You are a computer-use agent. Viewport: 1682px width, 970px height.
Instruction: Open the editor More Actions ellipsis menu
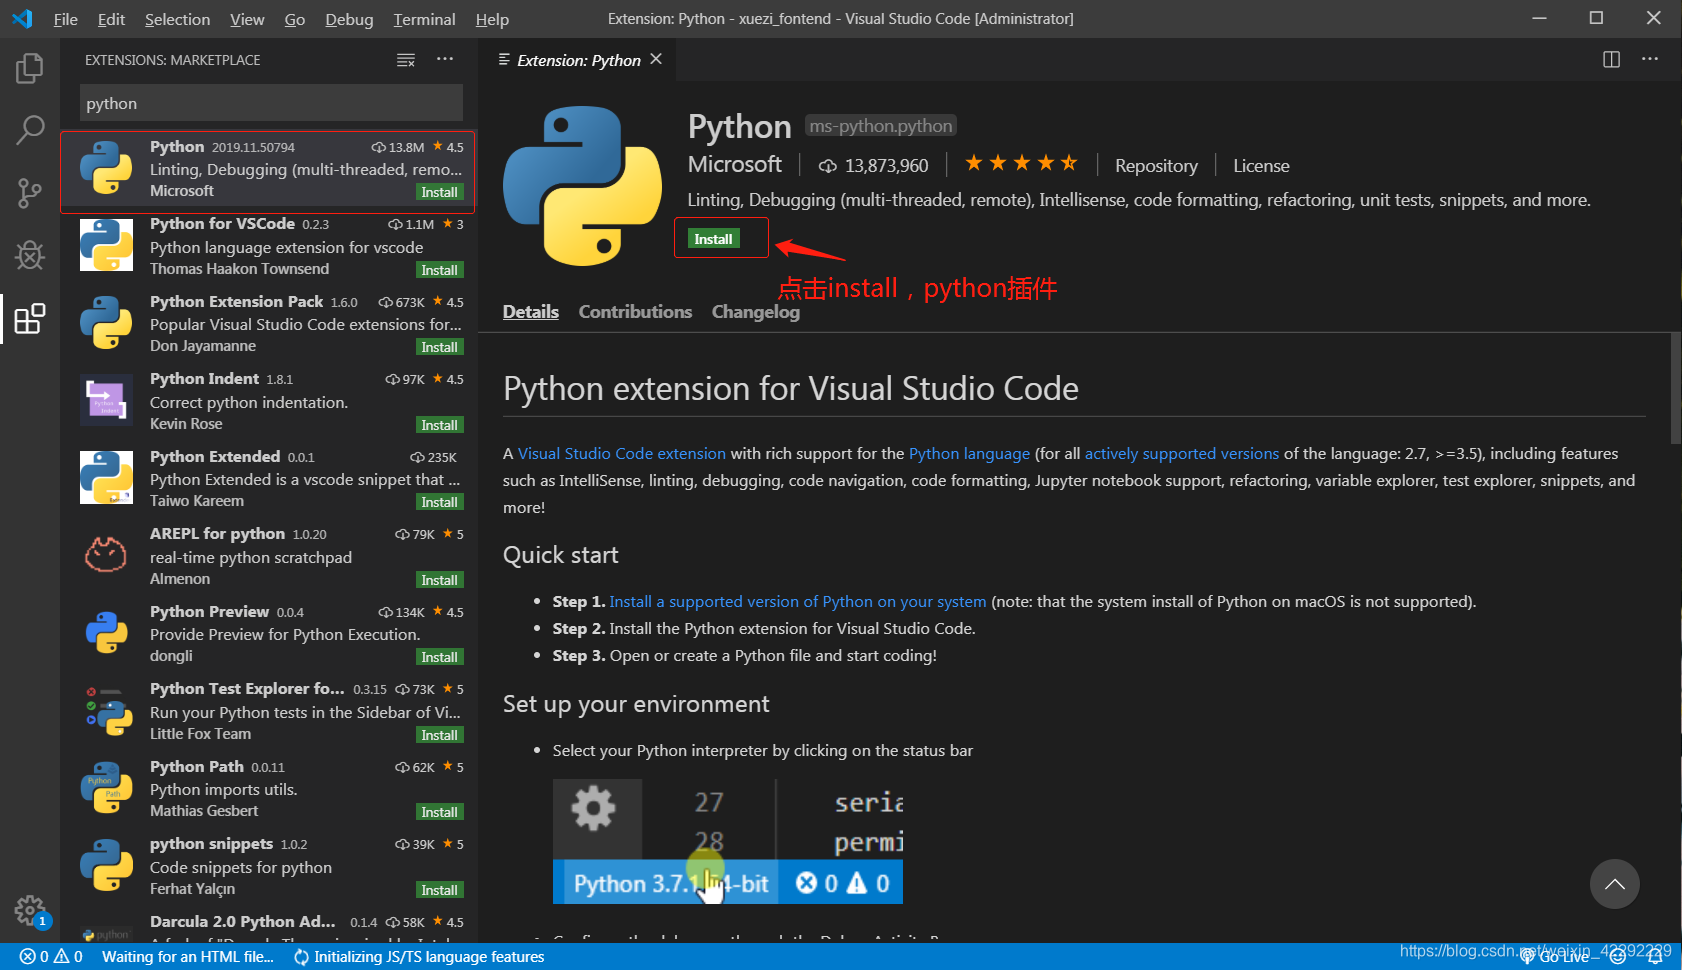[1650, 60]
